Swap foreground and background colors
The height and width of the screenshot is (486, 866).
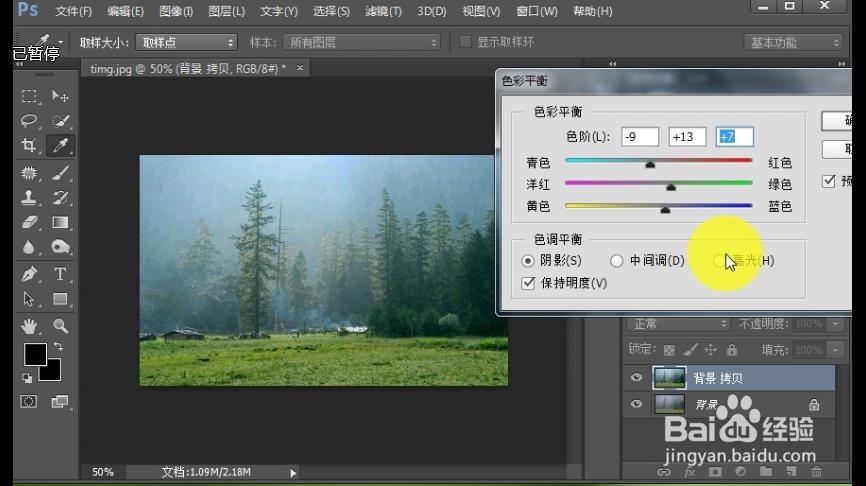[58, 347]
